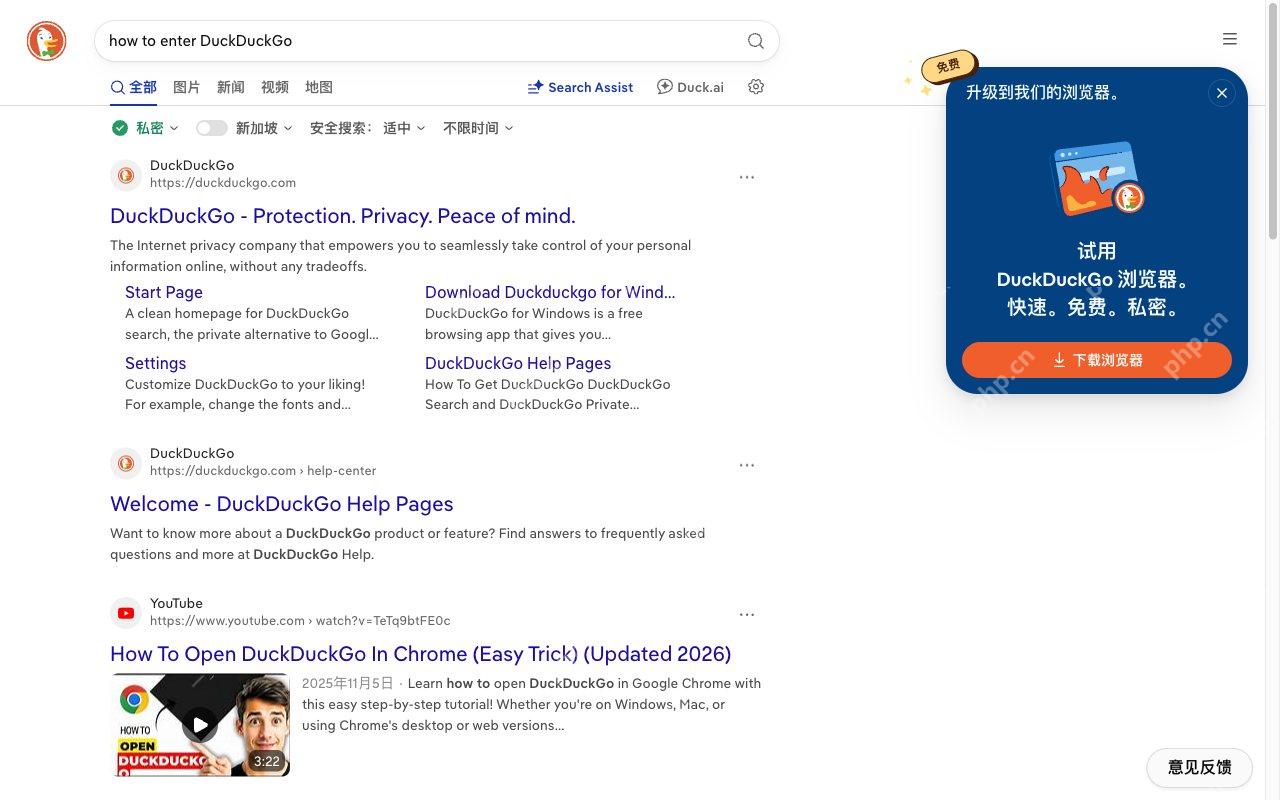Click the browser illustration in promo popup
This screenshot has width=1280, height=800.
coord(1097,179)
